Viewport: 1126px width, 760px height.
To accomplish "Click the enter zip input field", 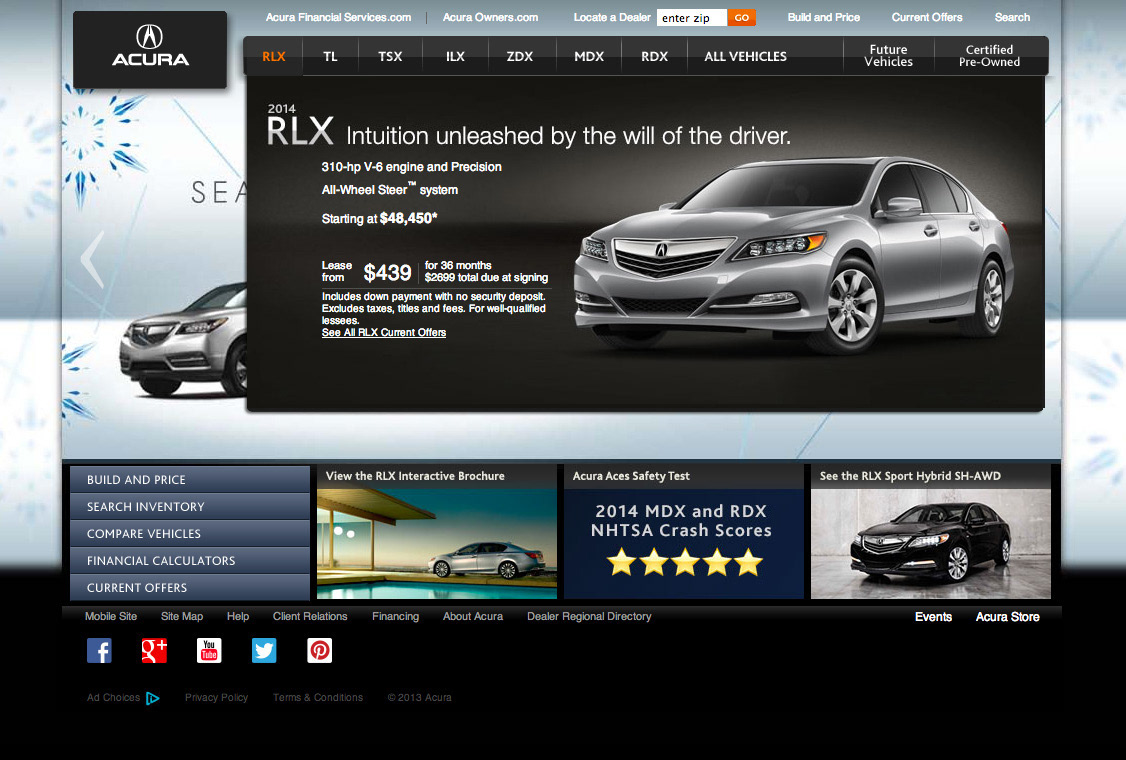I will coord(692,17).
